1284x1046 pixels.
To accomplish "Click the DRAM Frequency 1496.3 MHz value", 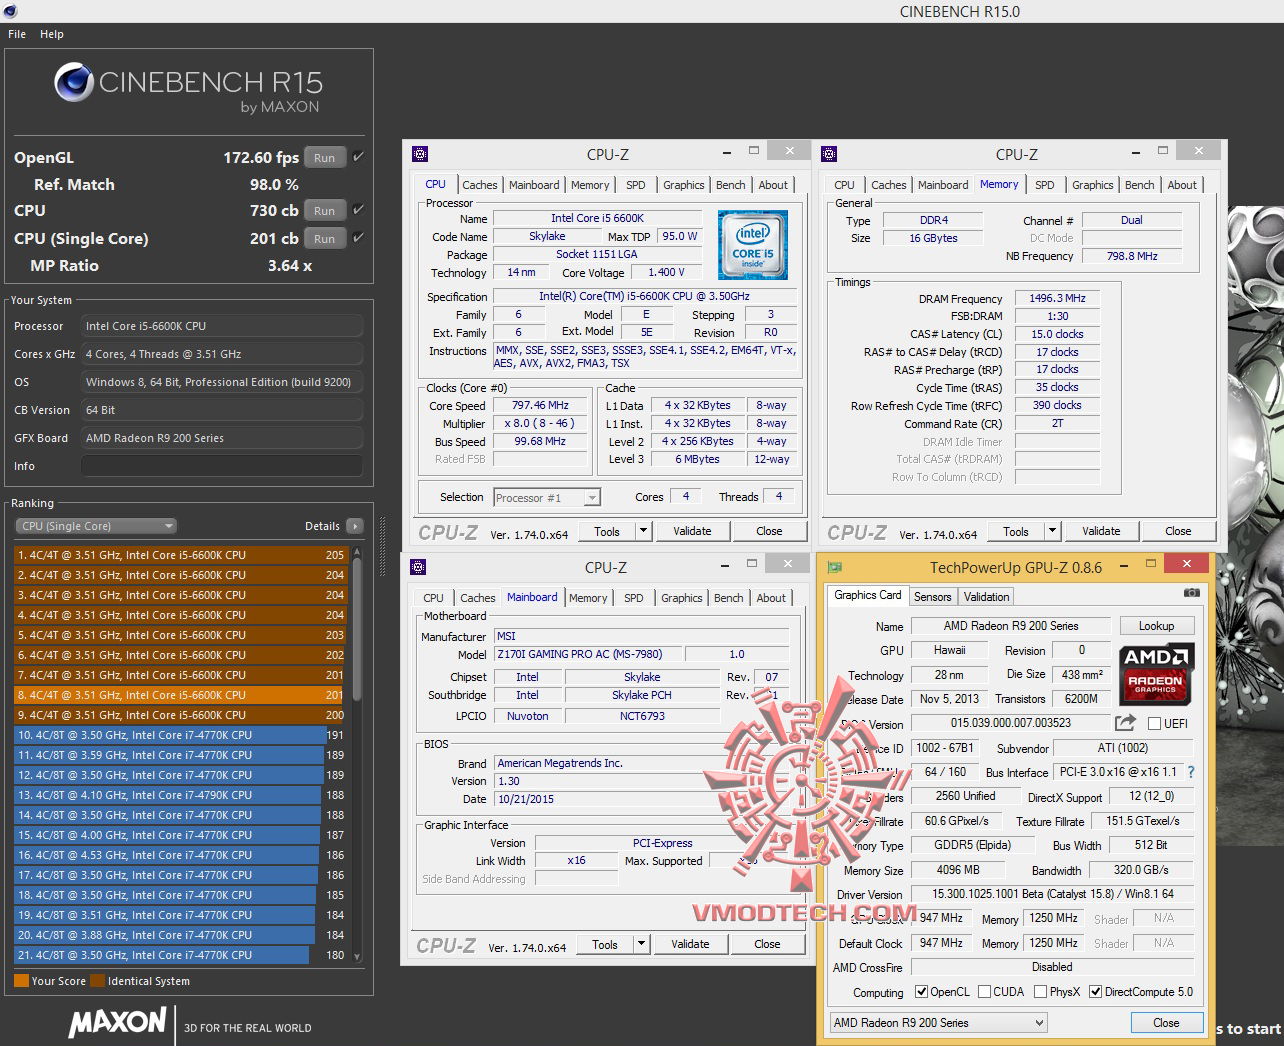I will pyautogui.click(x=1057, y=298).
